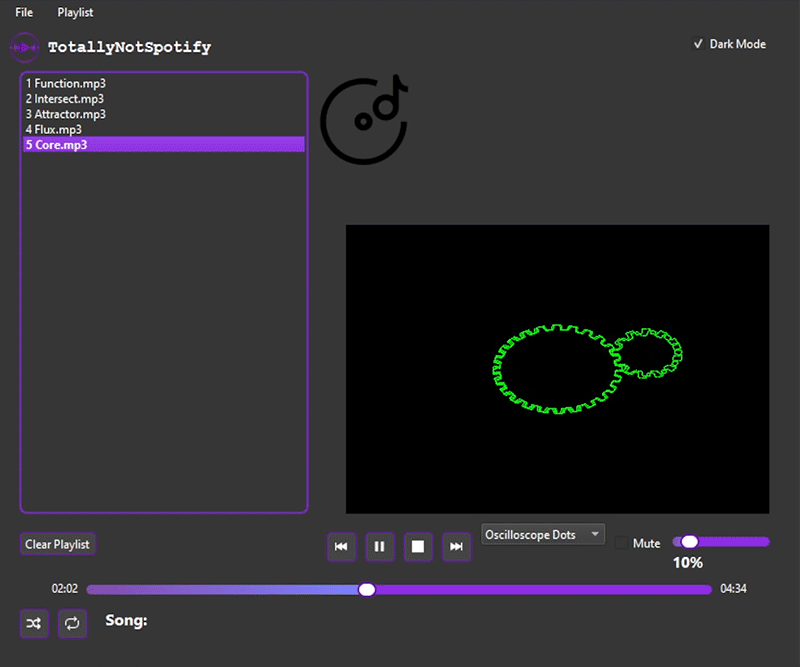The image size is (800, 667).
Task: Enable shuffle playback mode
Action: (34, 623)
